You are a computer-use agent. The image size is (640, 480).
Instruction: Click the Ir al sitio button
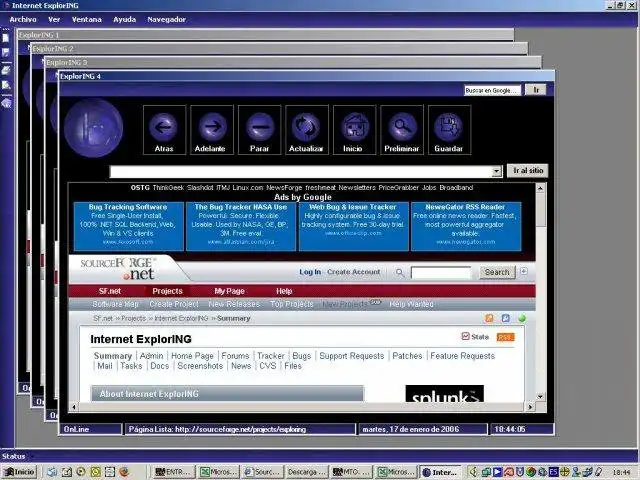point(528,171)
